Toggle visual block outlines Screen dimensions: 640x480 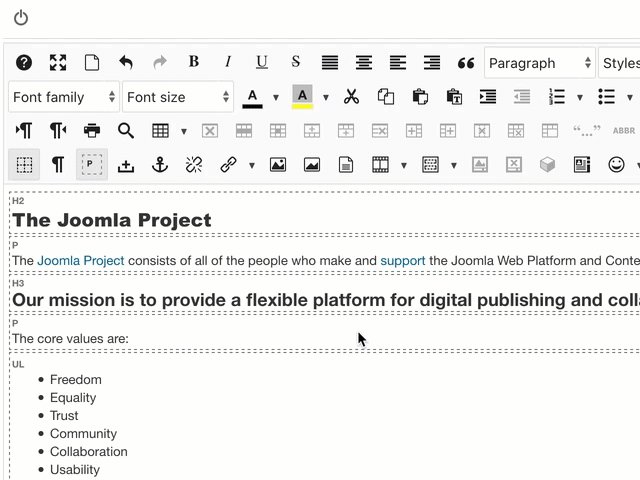pos(92,165)
